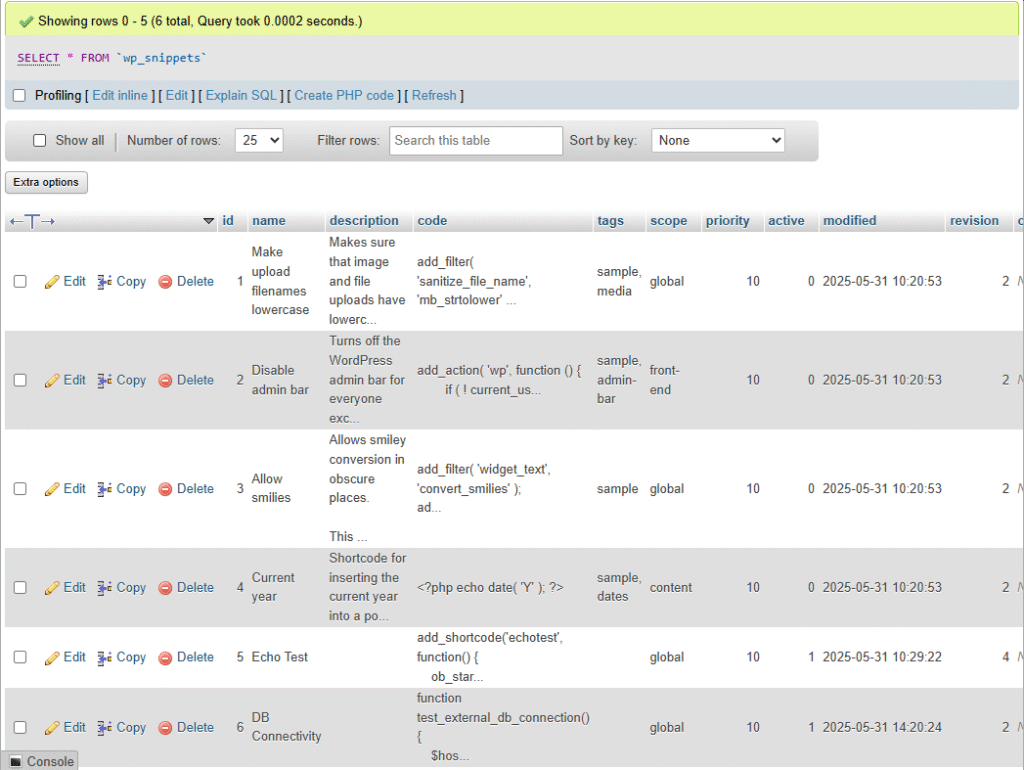Open the column options arrow in the table header
Image resolution: width=1024 pixels, height=770 pixels.
209,221
